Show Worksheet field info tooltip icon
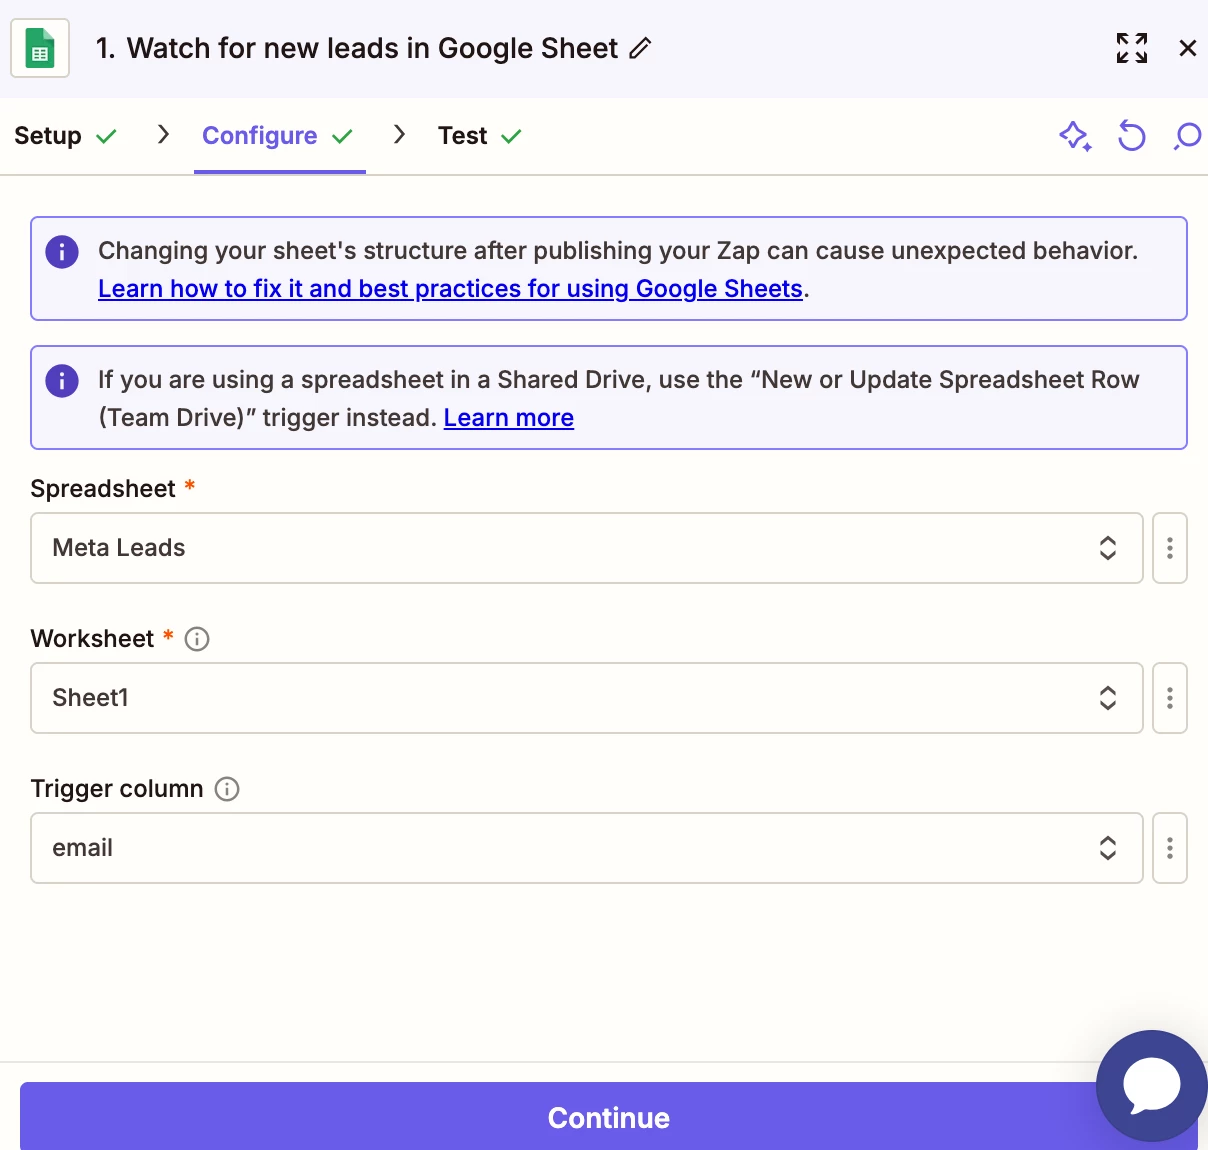Viewport: 1208px width, 1150px height. (197, 639)
